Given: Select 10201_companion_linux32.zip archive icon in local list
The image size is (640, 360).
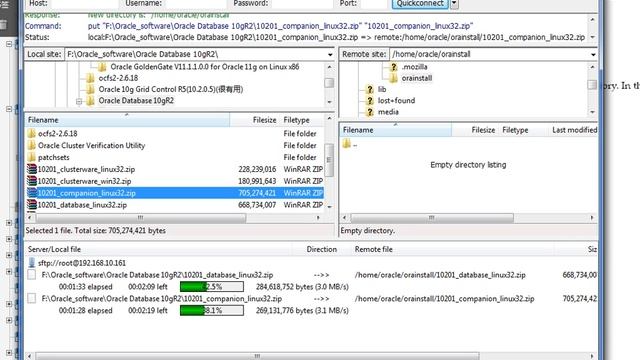Looking at the screenshot, I should coord(32,193).
